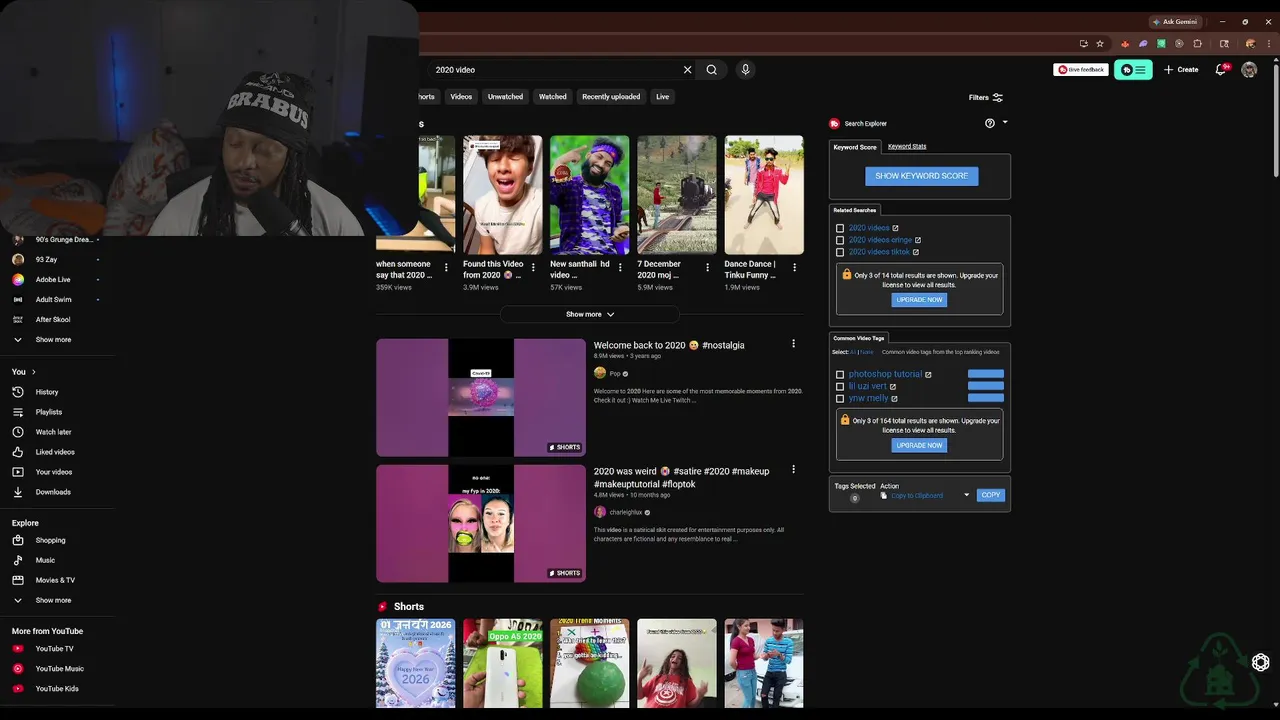1280x720 pixels.
Task: Check the 2020 videos tiktok checkbox
Action: pos(840,252)
